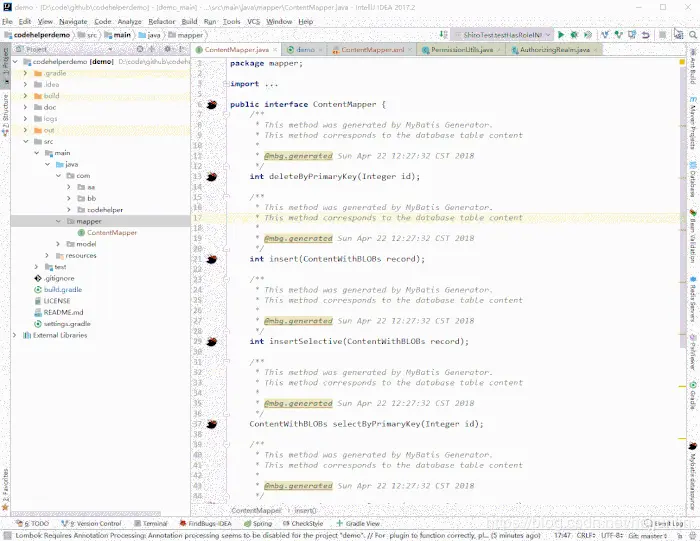Open the VCS menu
The height and width of the screenshot is (541, 700).
254,21
